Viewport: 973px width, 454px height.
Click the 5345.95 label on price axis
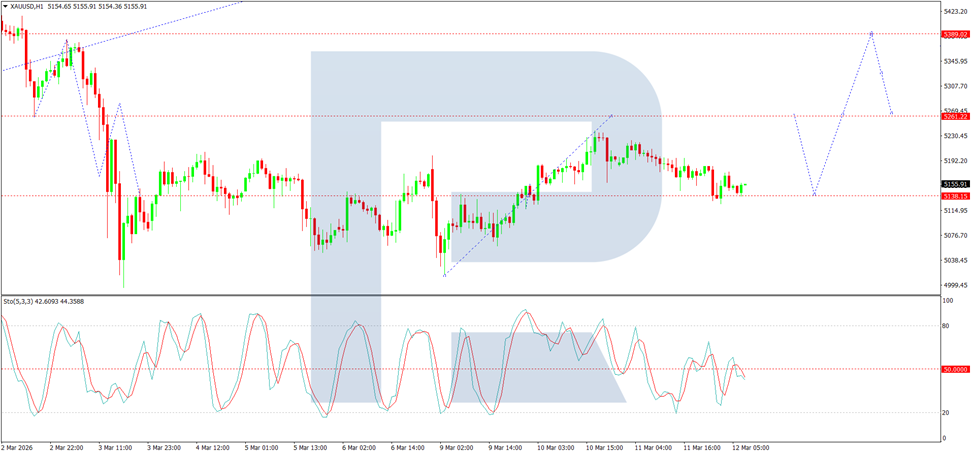point(953,61)
